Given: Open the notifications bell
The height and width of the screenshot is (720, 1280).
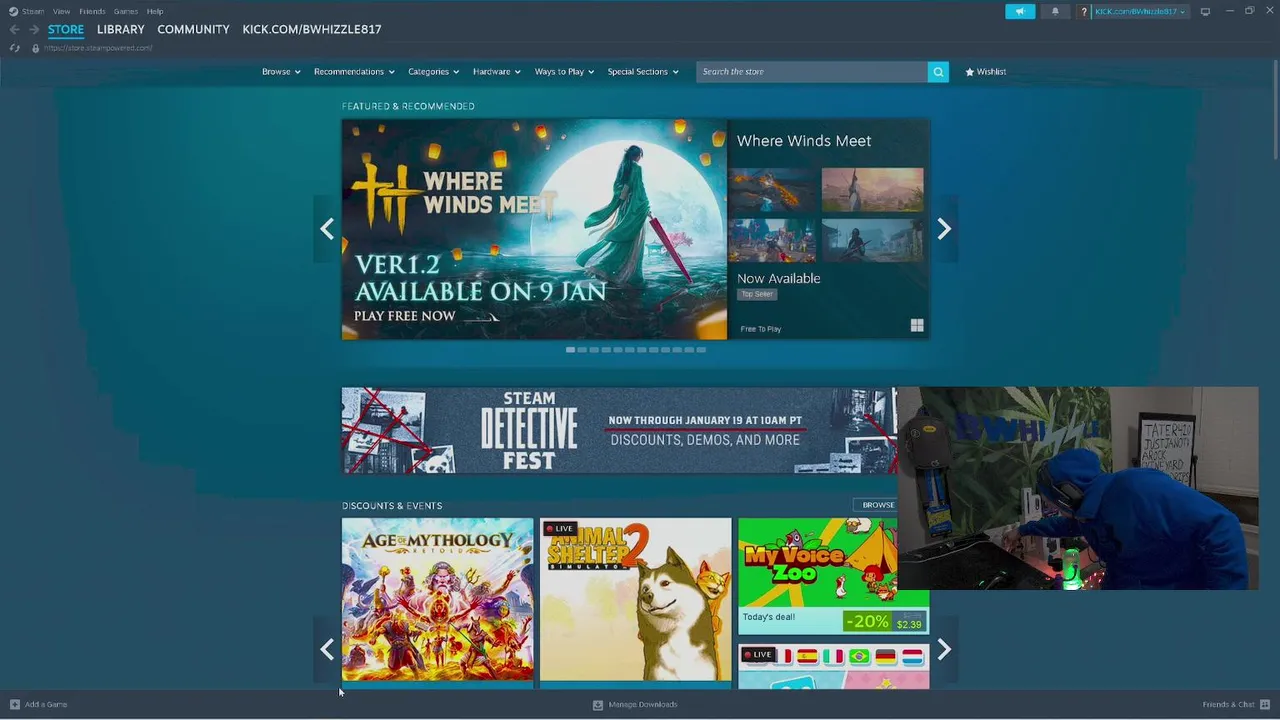Looking at the screenshot, I should (x=1054, y=12).
